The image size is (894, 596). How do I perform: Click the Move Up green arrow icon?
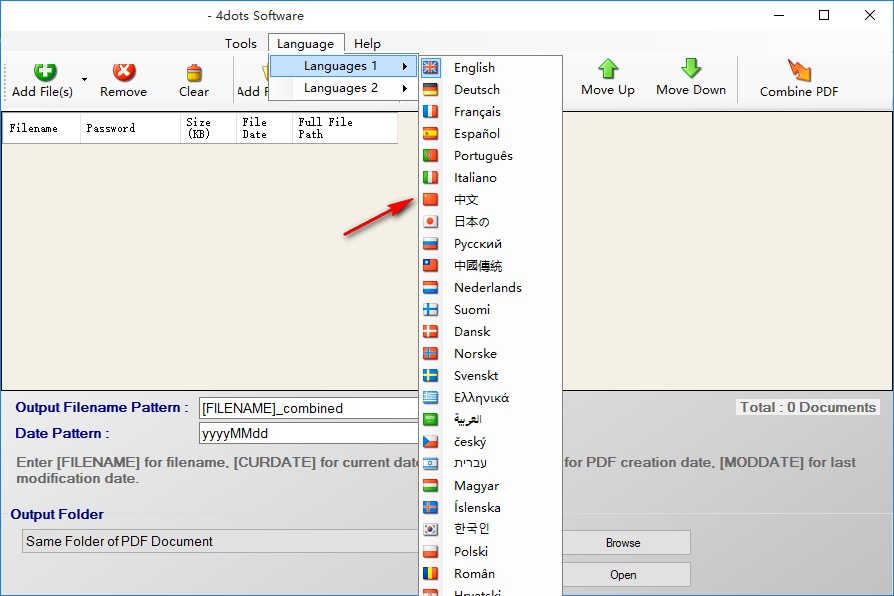(x=608, y=69)
